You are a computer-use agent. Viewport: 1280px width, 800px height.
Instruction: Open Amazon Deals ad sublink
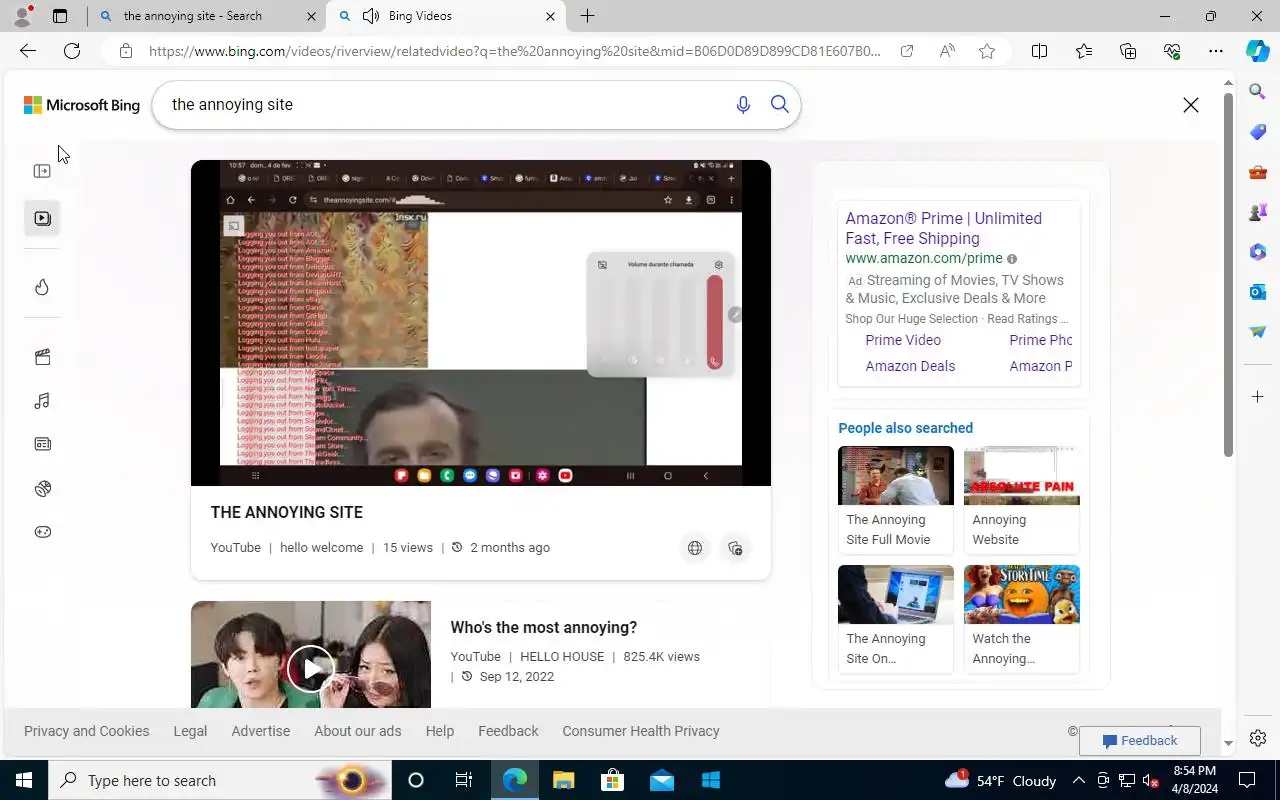pos(910,366)
